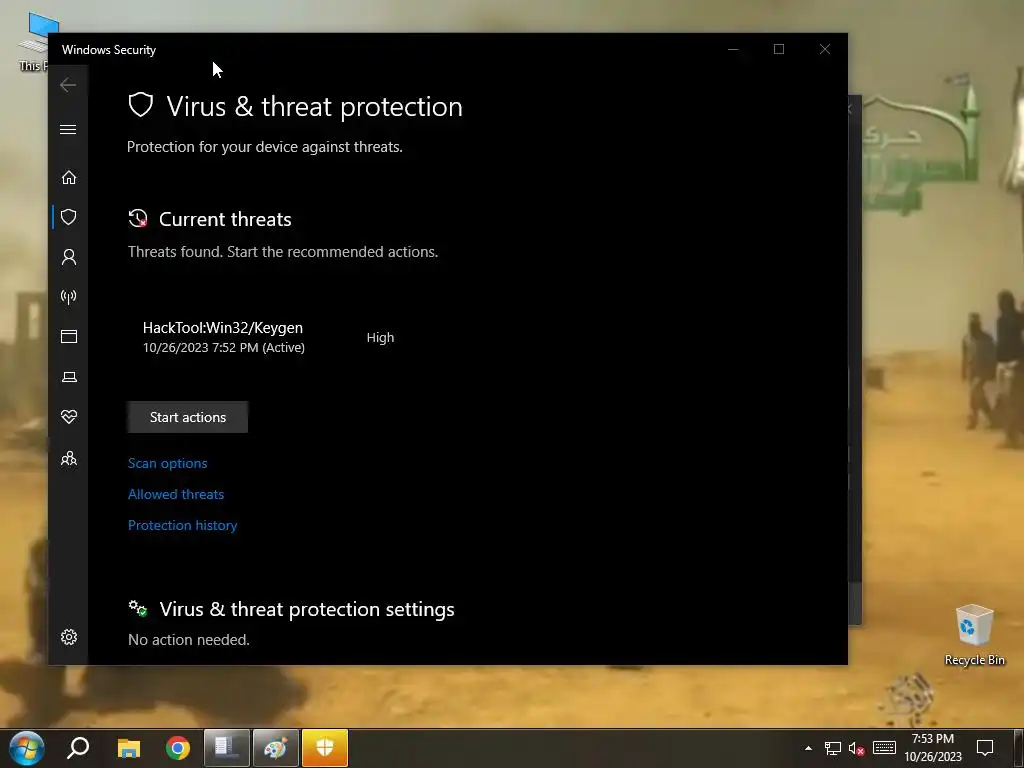
Task: Open network icon in system tray
Action: point(833,748)
